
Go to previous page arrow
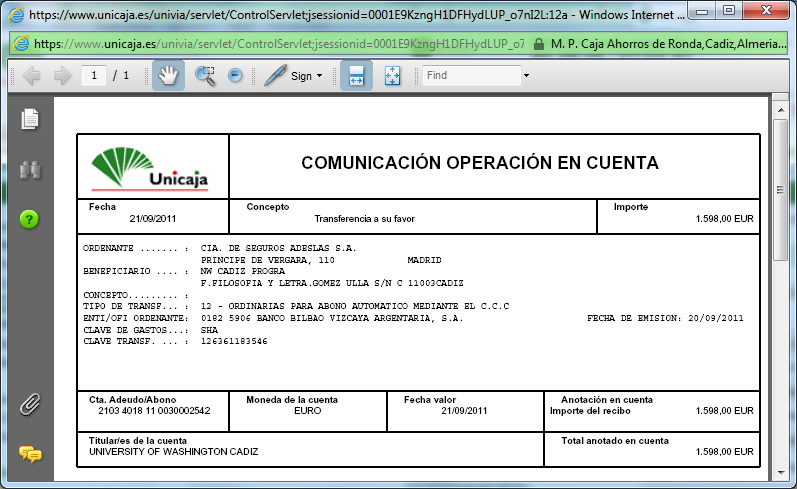click(x=32, y=76)
